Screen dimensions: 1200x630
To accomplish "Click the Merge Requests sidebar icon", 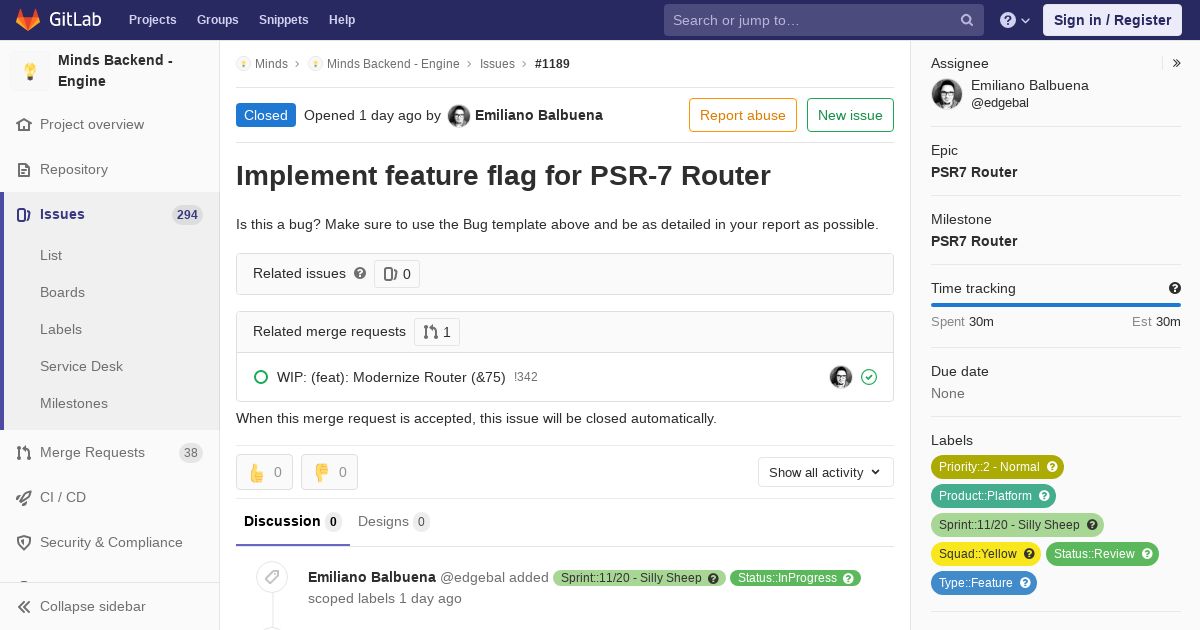I will point(24,453).
